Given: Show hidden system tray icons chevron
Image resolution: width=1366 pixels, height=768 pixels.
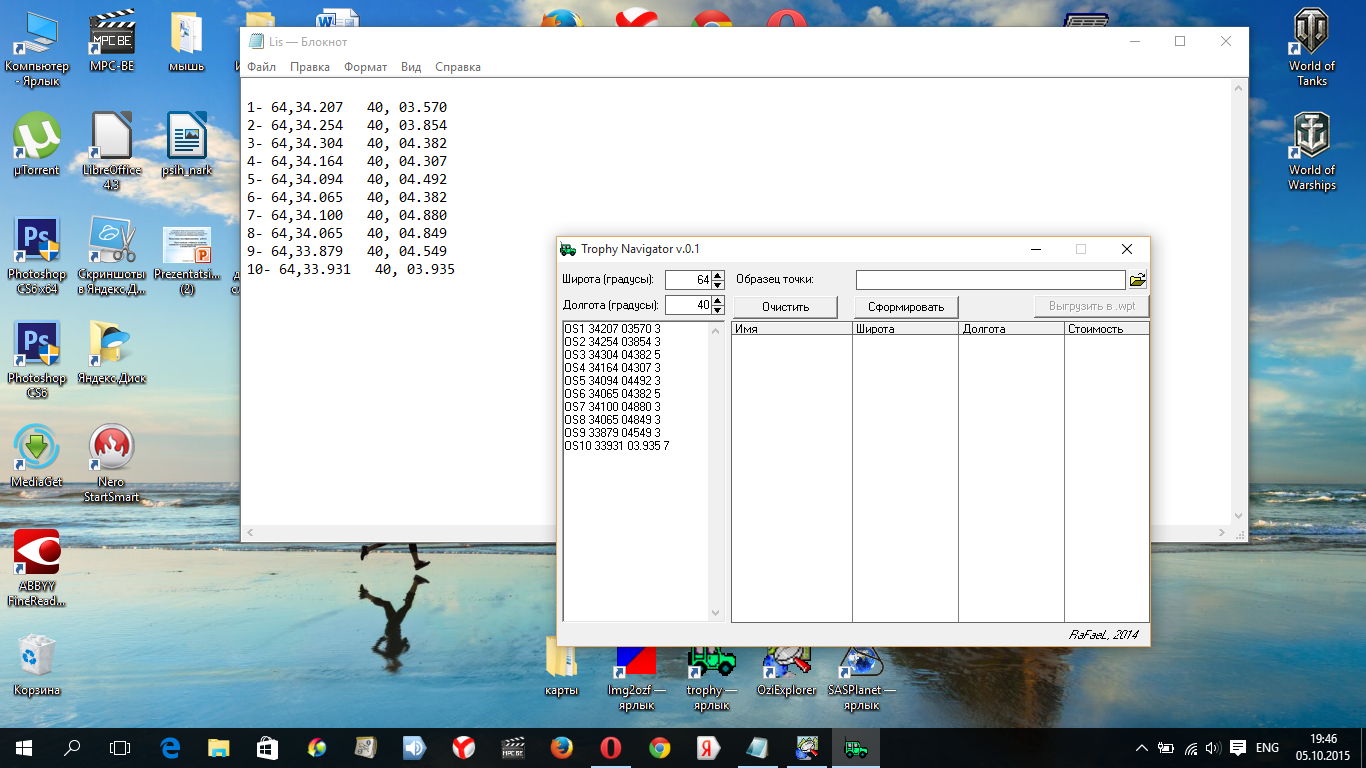Looking at the screenshot, I should point(1142,748).
